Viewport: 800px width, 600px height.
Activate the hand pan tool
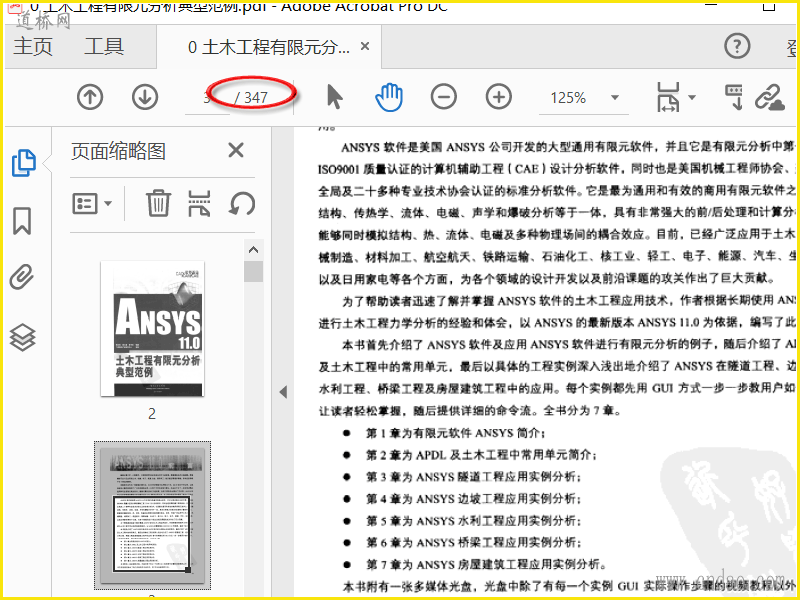pos(389,97)
